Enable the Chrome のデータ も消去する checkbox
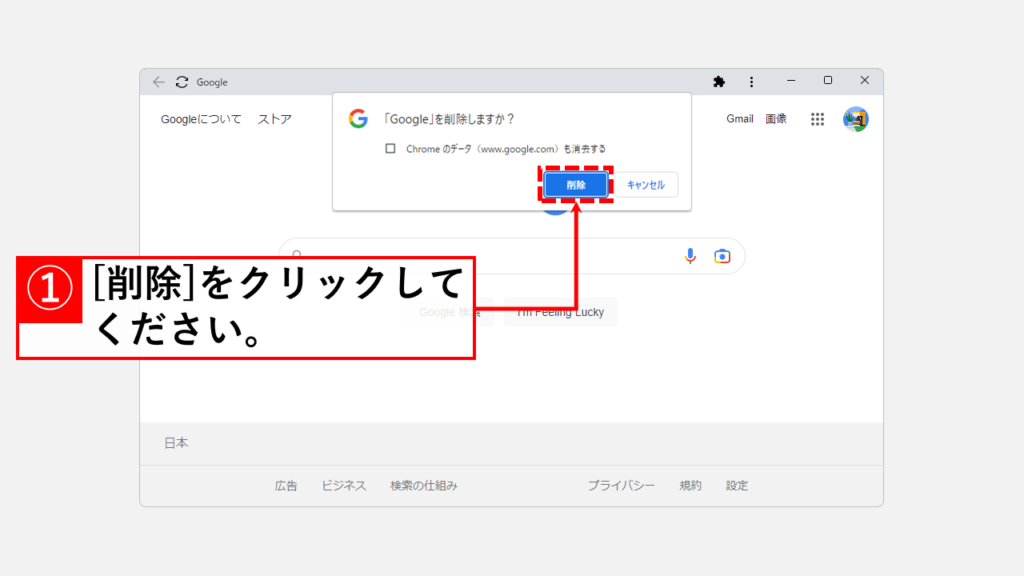 (x=390, y=149)
